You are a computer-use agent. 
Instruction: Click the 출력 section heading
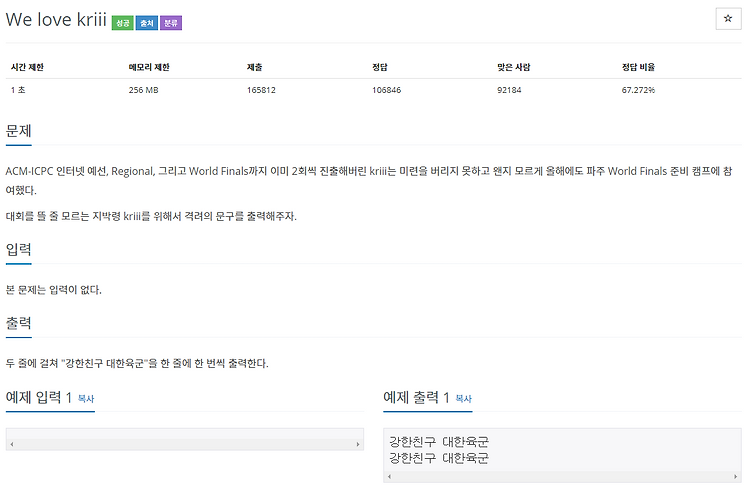pos(19,323)
